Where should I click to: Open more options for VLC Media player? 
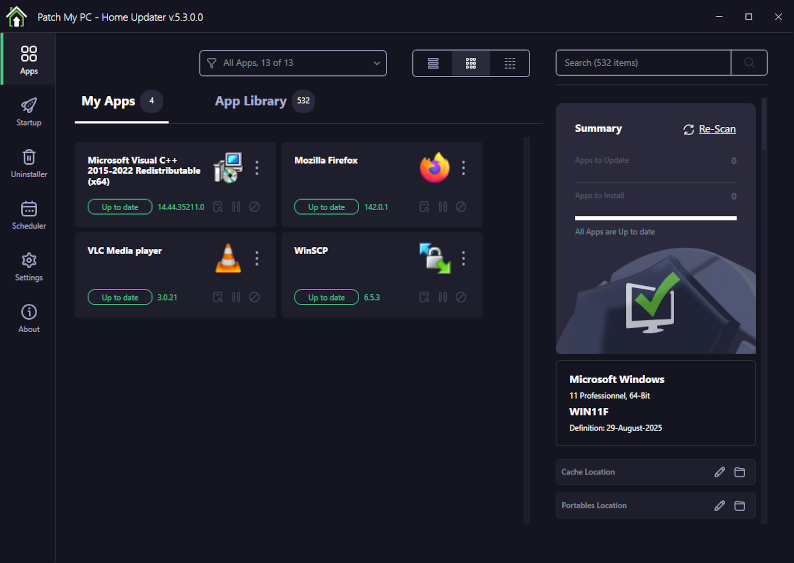(x=257, y=258)
